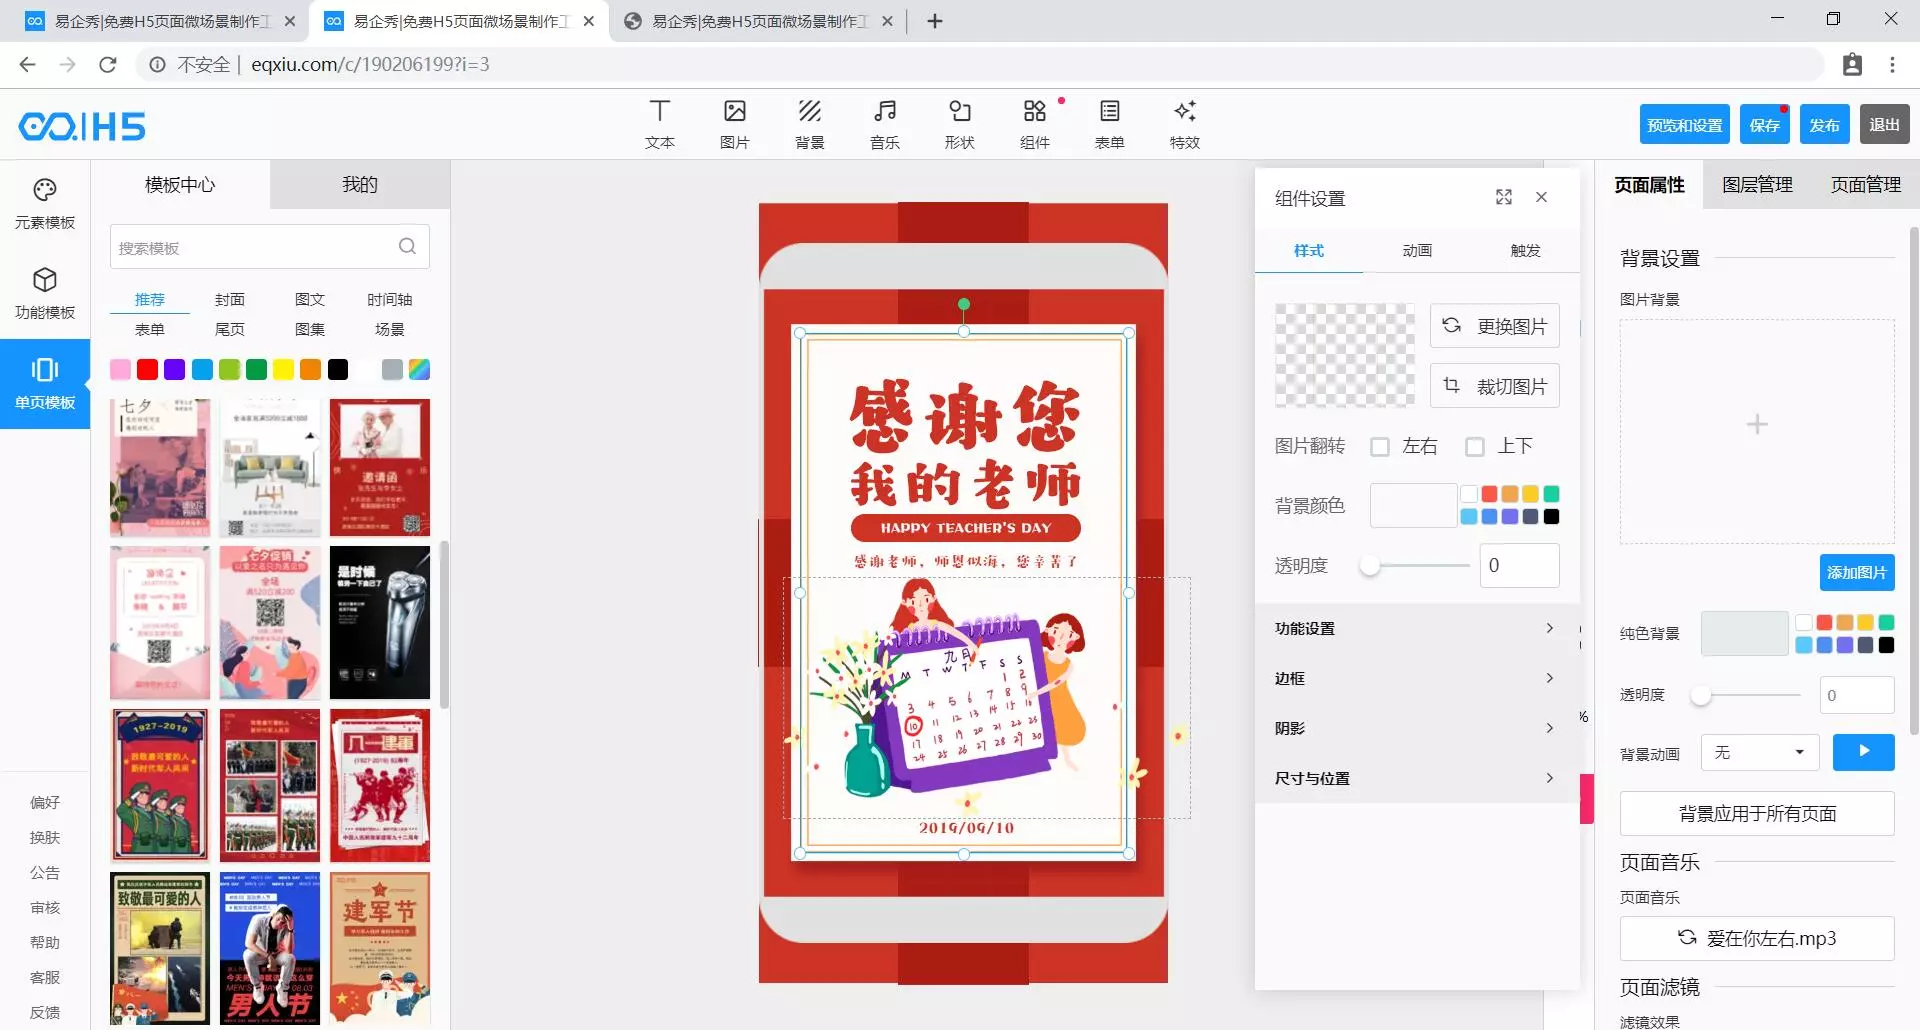Open the 表单 form tool

tap(1110, 124)
